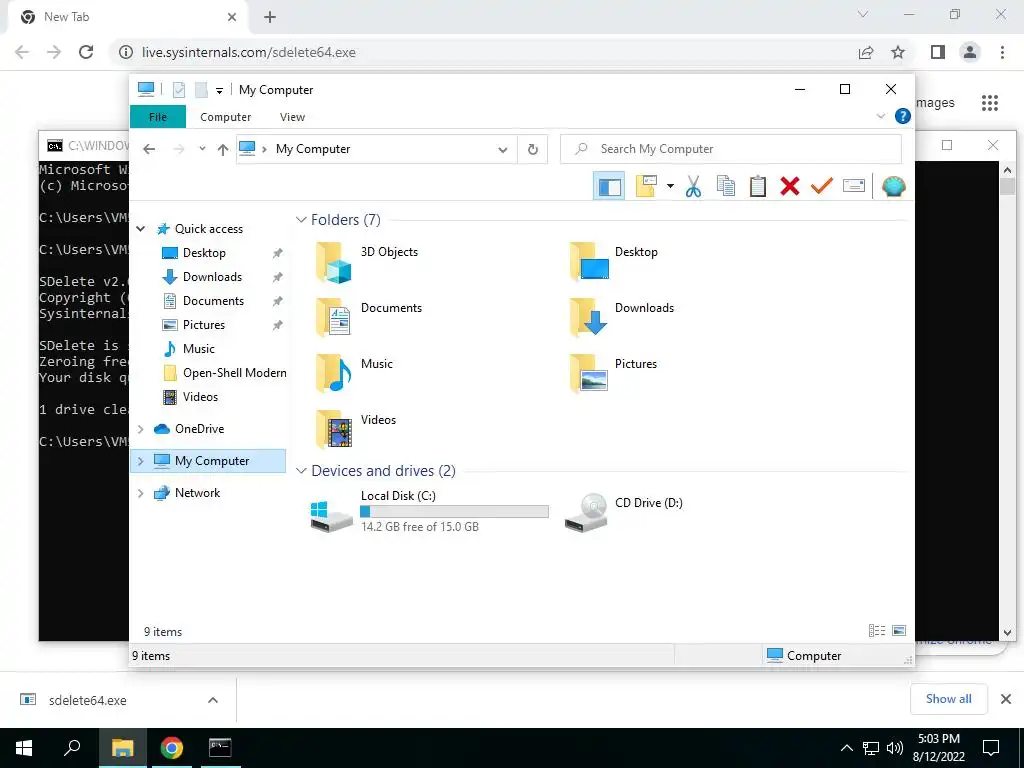This screenshot has width=1024, height=768.
Task: Select CD Drive (D:)
Action: (624, 512)
